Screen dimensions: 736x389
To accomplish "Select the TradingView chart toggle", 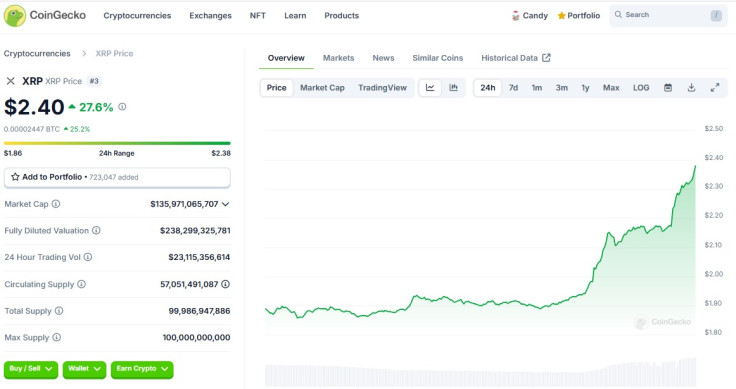I will pyautogui.click(x=383, y=88).
